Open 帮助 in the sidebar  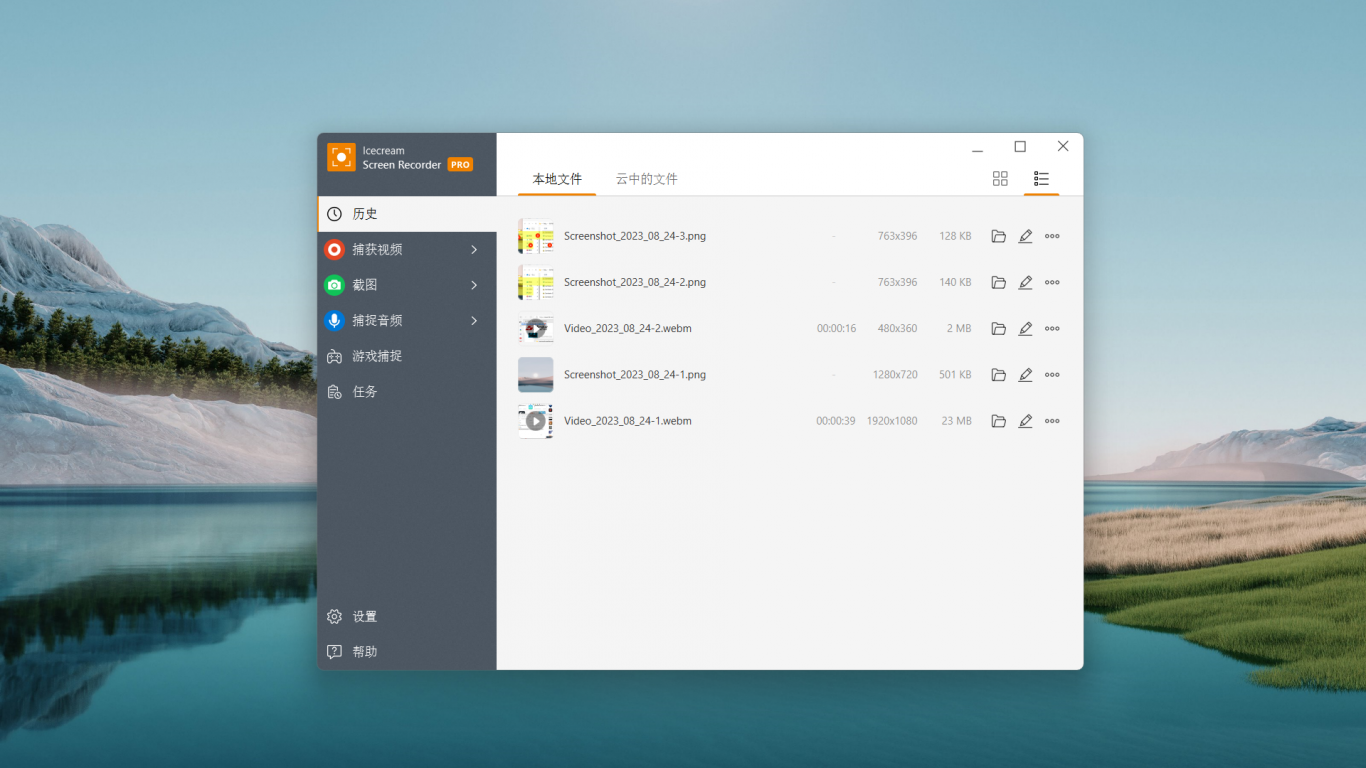(x=364, y=652)
